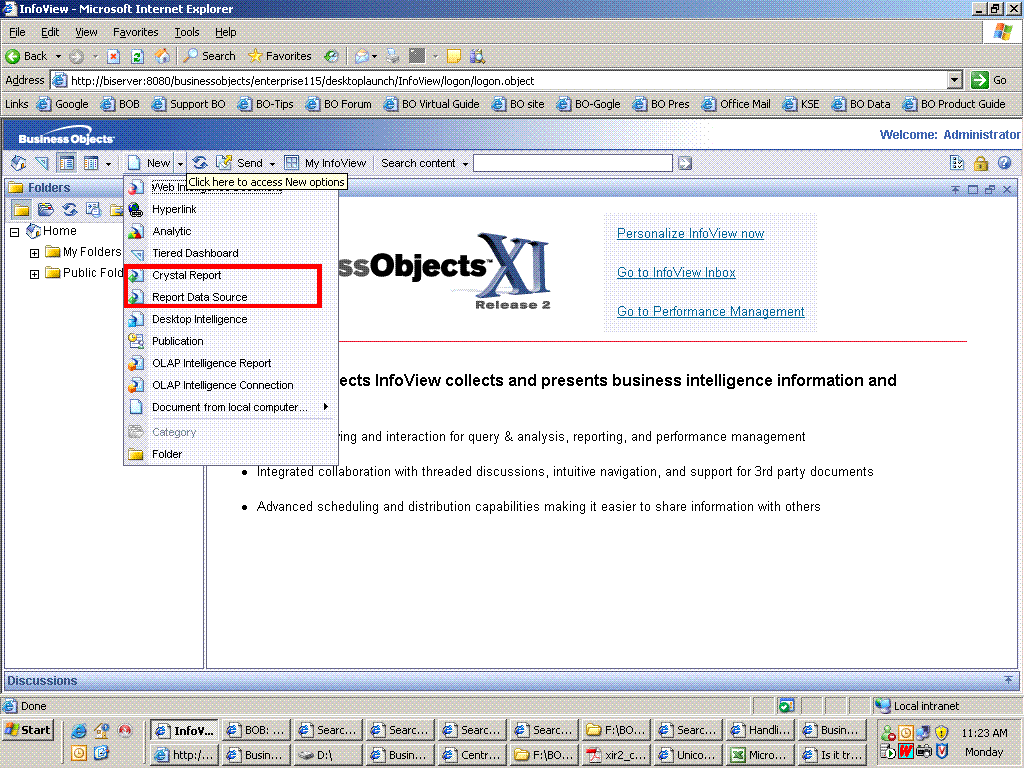The image size is (1024, 768).
Task: Click the list panel view icon
Action: click(x=91, y=163)
